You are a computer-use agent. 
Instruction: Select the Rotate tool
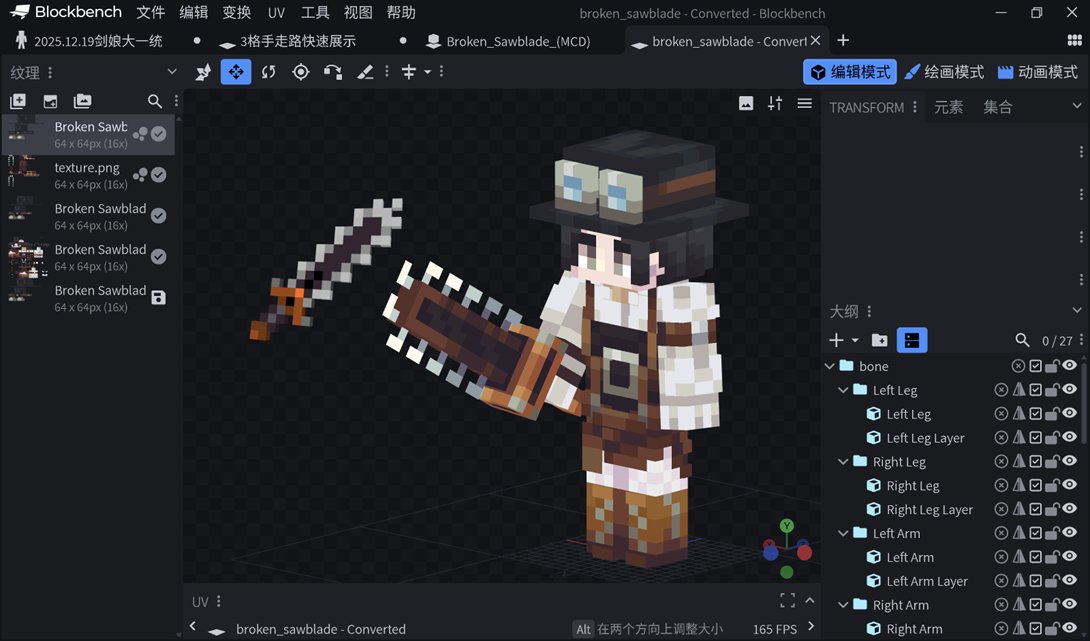(x=268, y=72)
